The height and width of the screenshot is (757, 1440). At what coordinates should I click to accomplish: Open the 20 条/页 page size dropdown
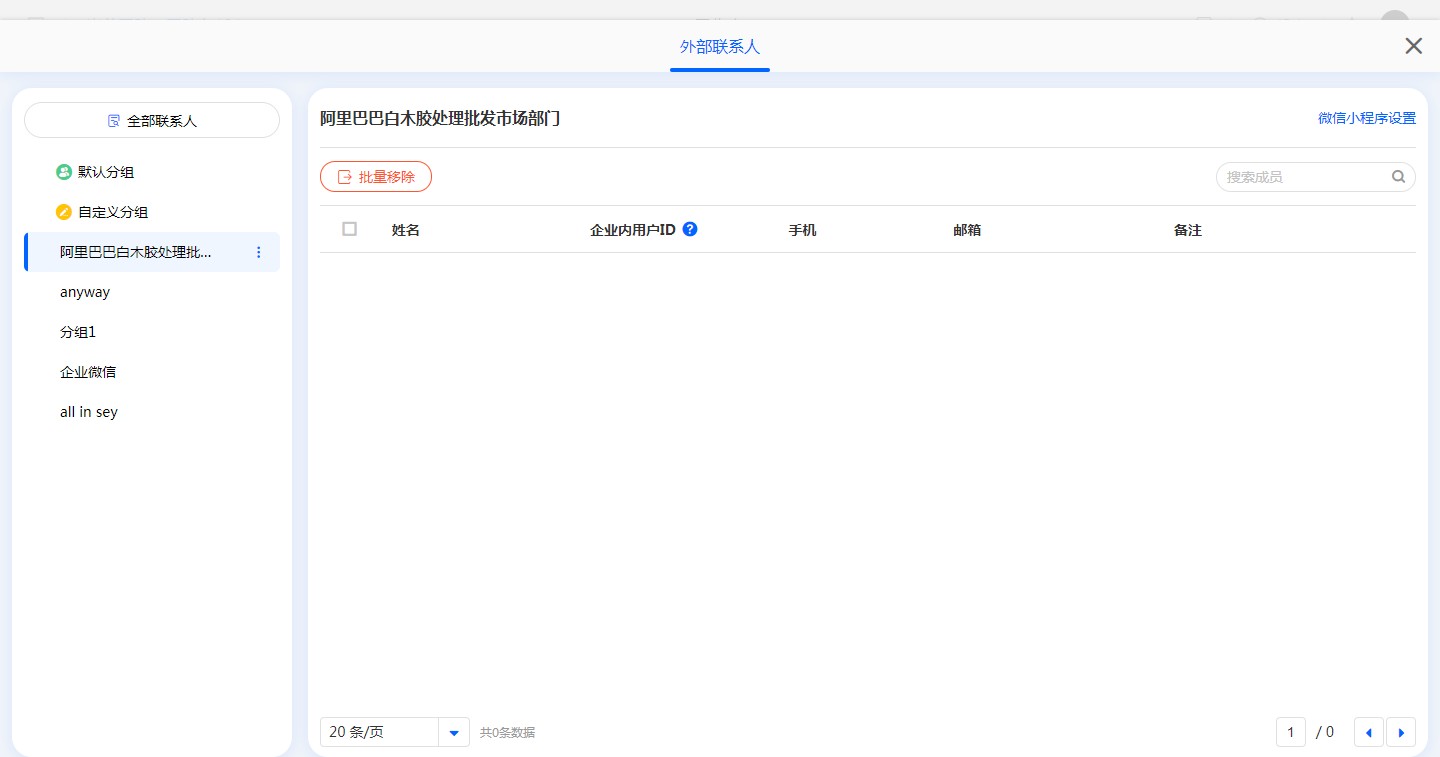pos(454,732)
